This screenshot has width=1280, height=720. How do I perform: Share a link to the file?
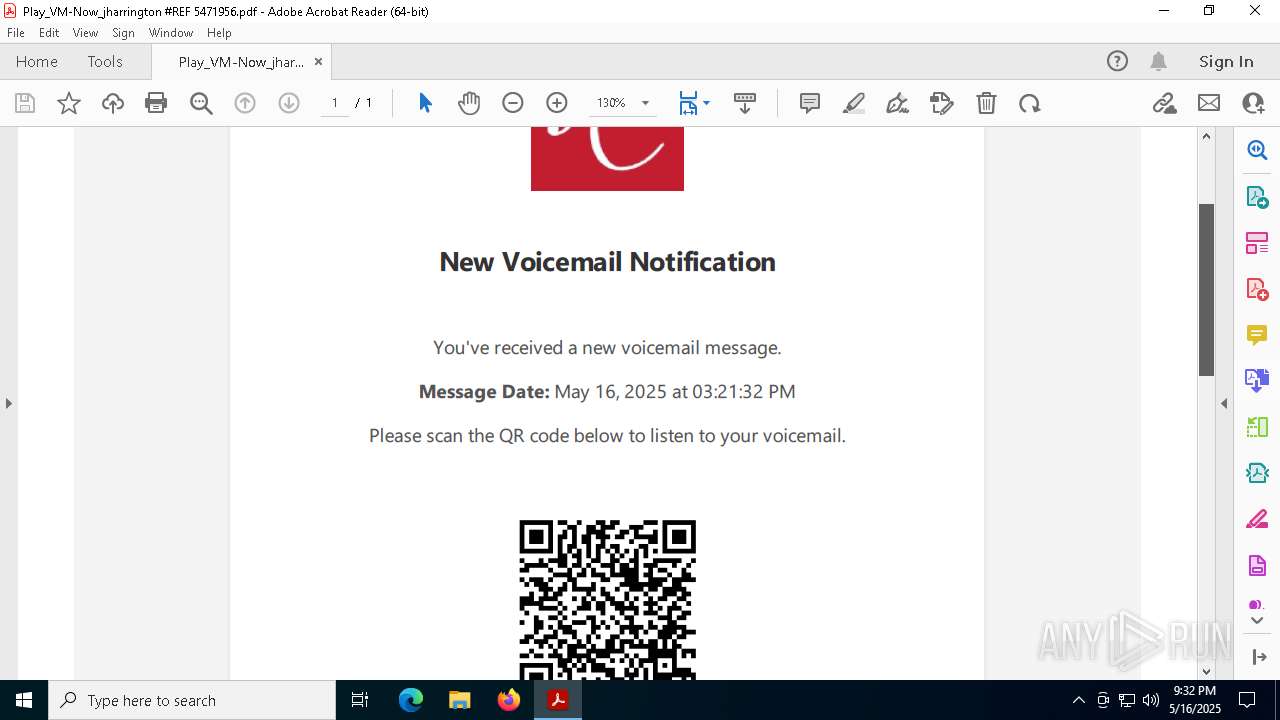click(x=1165, y=103)
